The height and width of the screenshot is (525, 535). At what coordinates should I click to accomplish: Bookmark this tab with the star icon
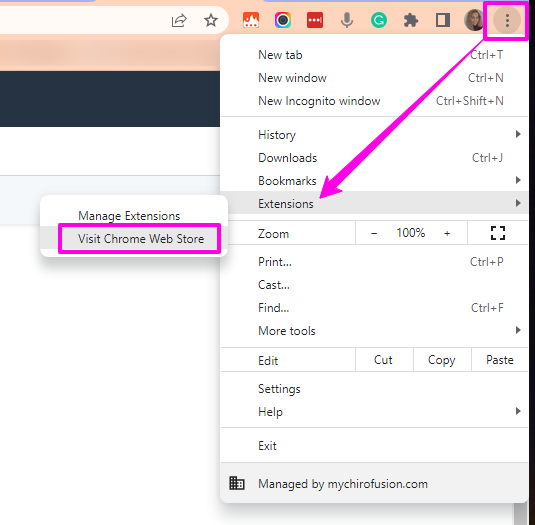pos(211,20)
